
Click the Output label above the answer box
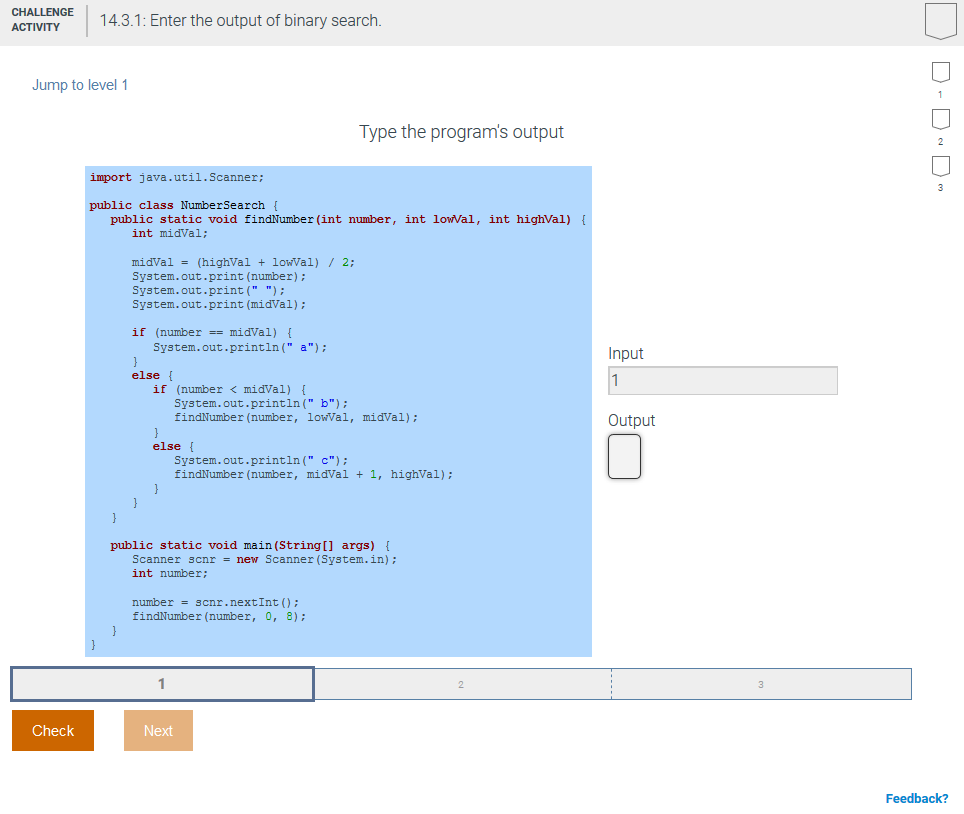click(x=631, y=420)
